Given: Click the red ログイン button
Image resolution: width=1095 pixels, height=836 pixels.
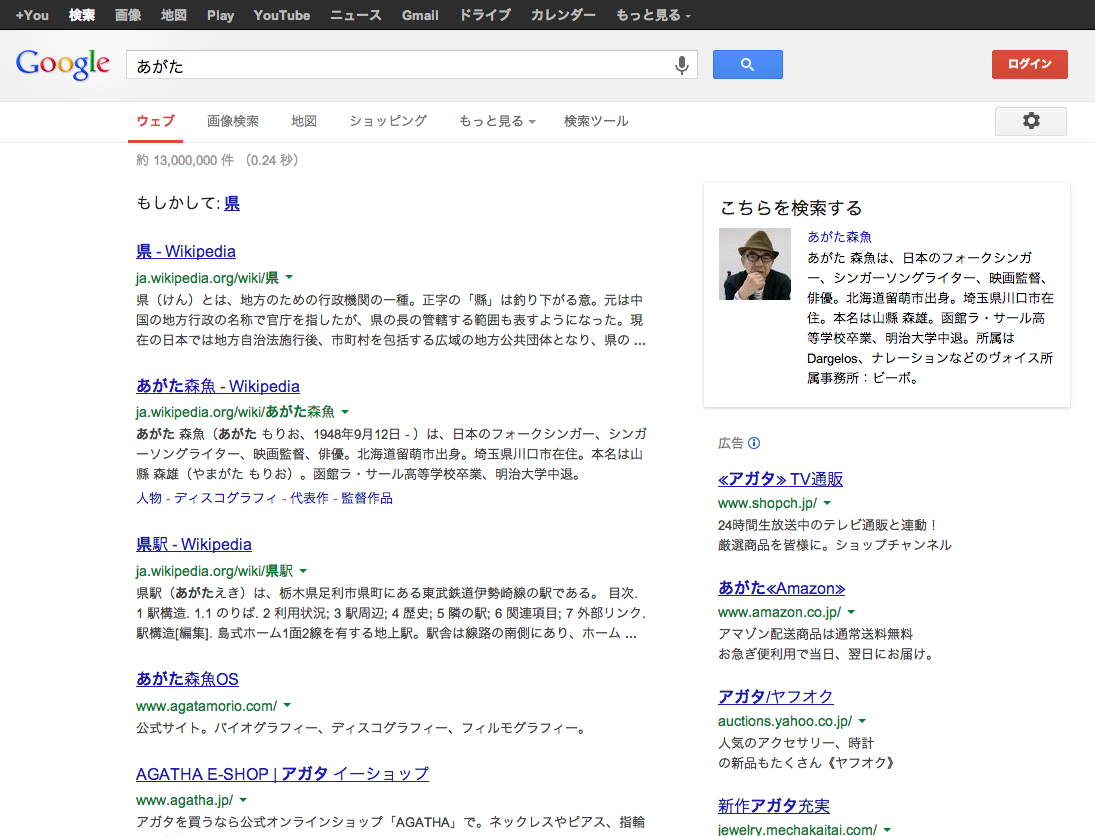Looking at the screenshot, I should tap(1029, 64).
